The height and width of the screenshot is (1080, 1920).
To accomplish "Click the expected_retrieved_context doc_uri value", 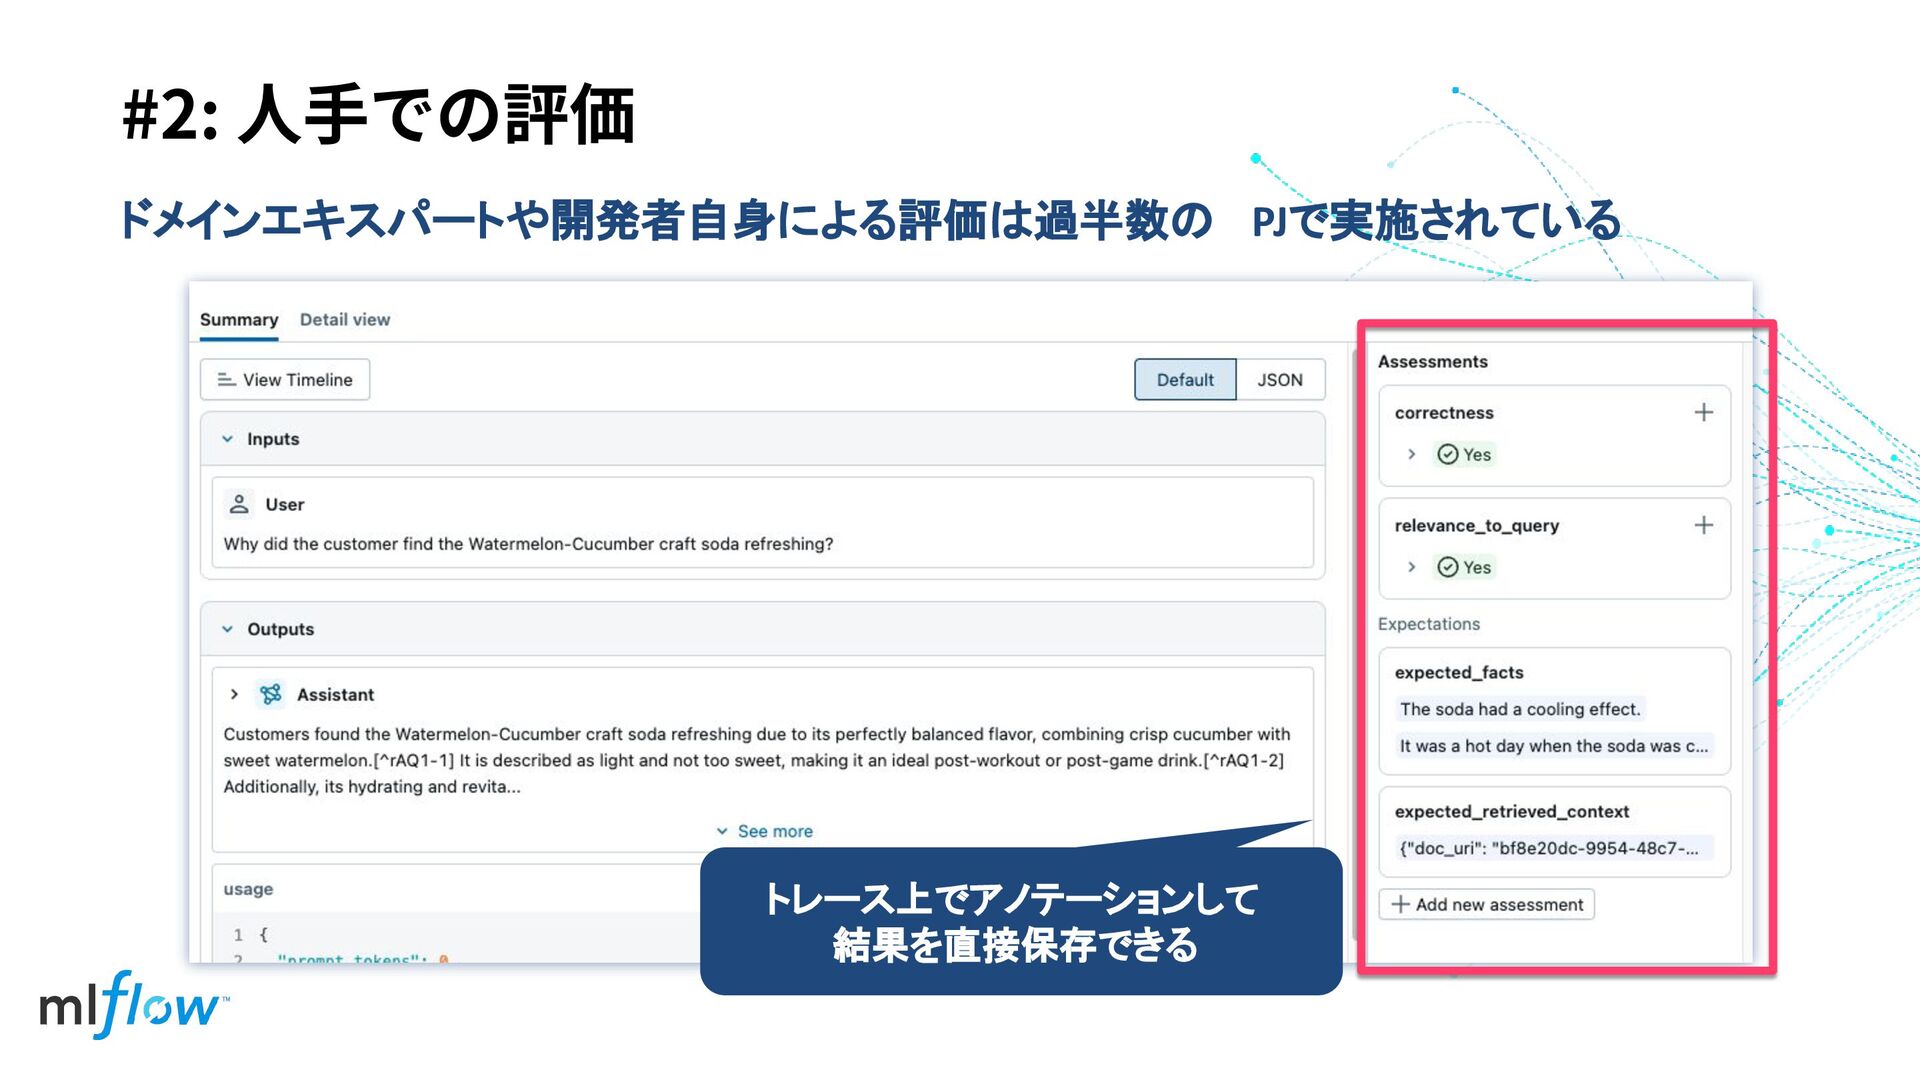I will [1548, 848].
